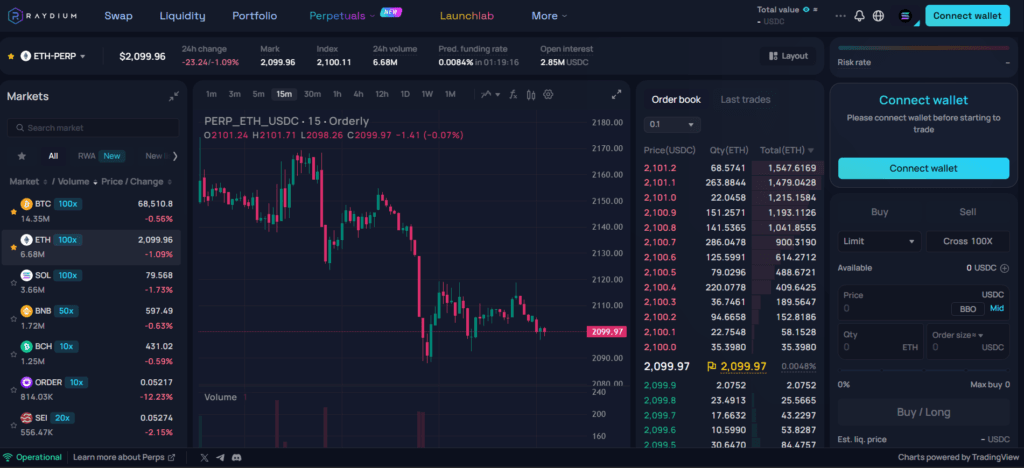Click the swap icon next to Total value

[815, 10]
